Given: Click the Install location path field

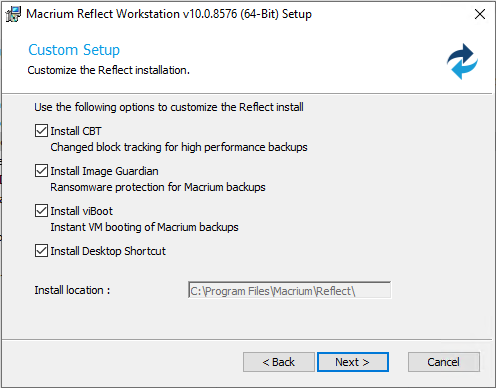Looking at the screenshot, I should click(x=289, y=290).
